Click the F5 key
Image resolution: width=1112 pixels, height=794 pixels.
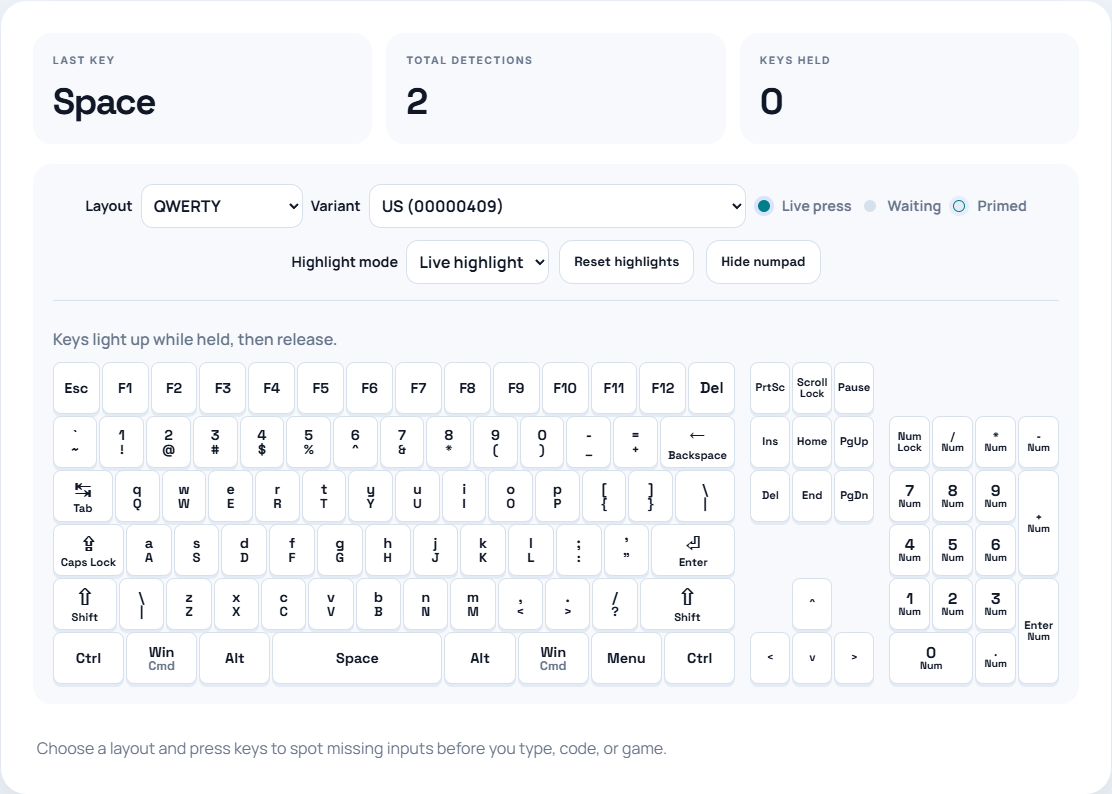click(x=321, y=388)
